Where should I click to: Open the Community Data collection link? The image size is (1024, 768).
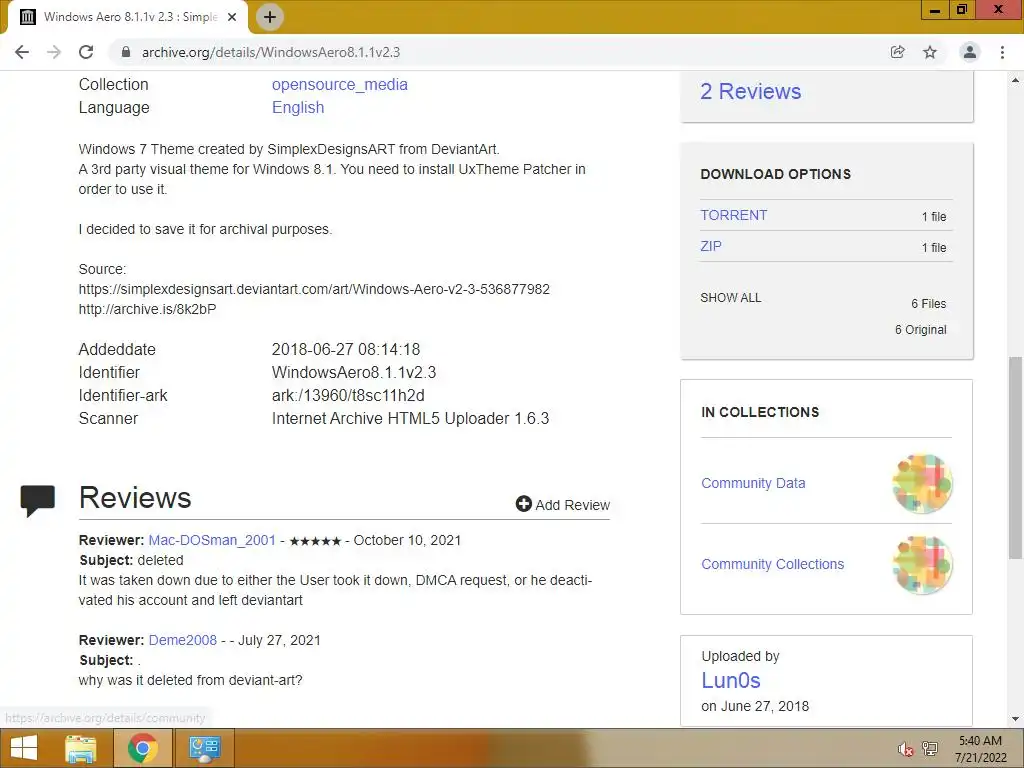(x=753, y=483)
